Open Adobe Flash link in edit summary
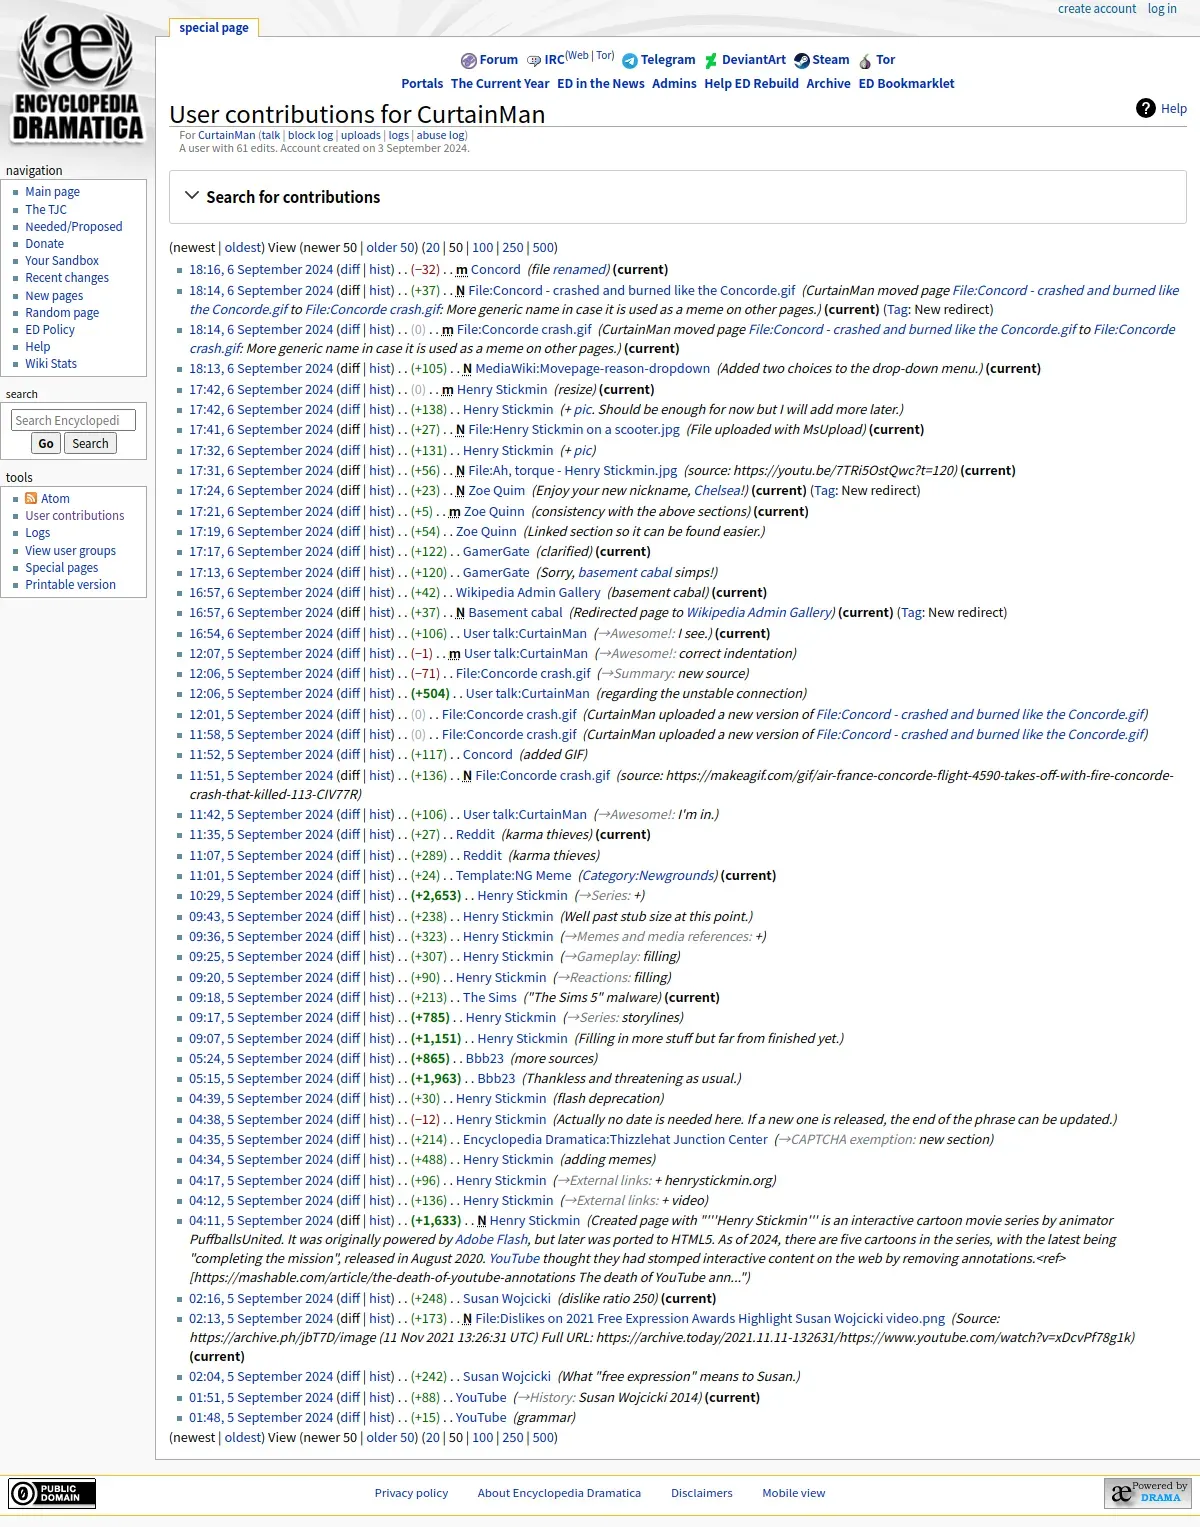1200x1527 pixels. [x=492, y=1240]
